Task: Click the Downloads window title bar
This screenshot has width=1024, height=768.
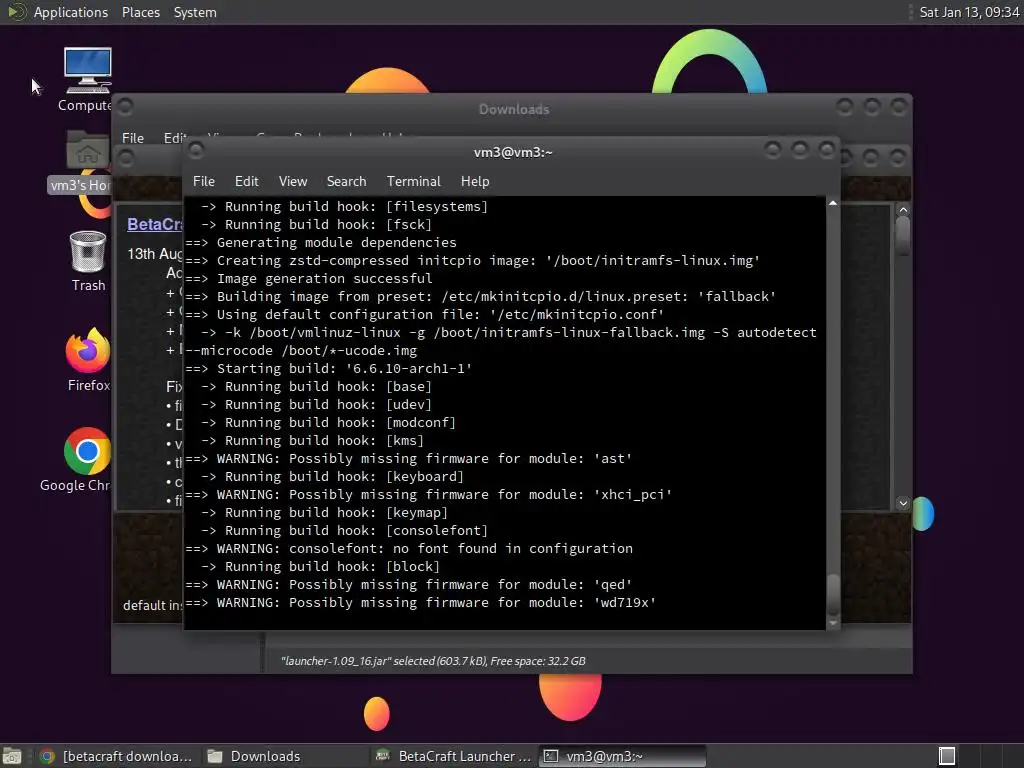Action: [x=513, y=109]
